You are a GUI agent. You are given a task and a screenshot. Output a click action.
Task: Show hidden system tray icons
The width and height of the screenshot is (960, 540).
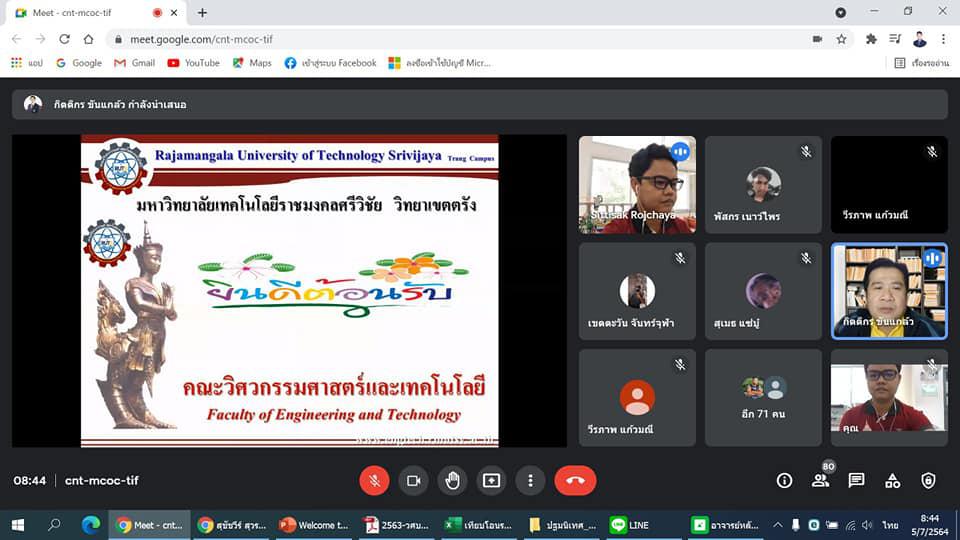coord(778,525)
